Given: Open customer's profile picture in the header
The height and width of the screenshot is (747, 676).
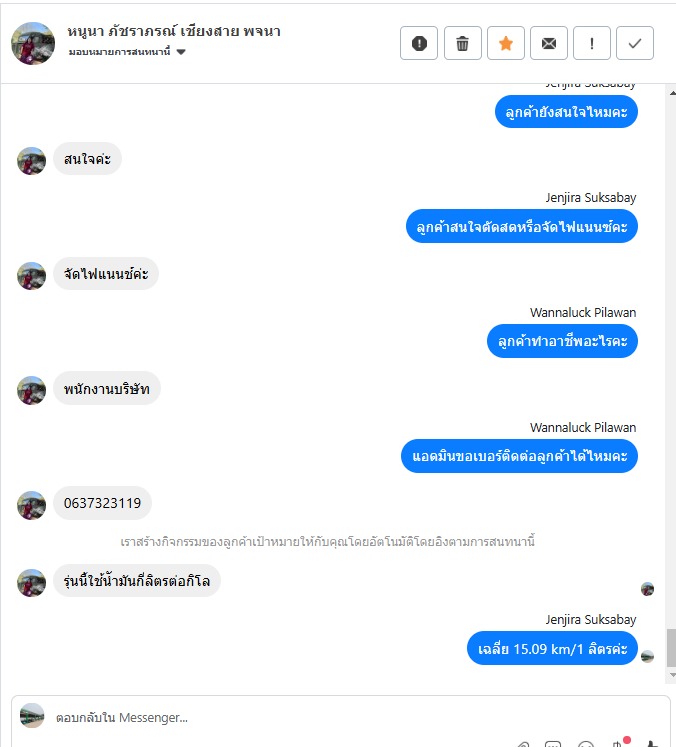Looking at the screenshot, I should (x=33, y=43).
